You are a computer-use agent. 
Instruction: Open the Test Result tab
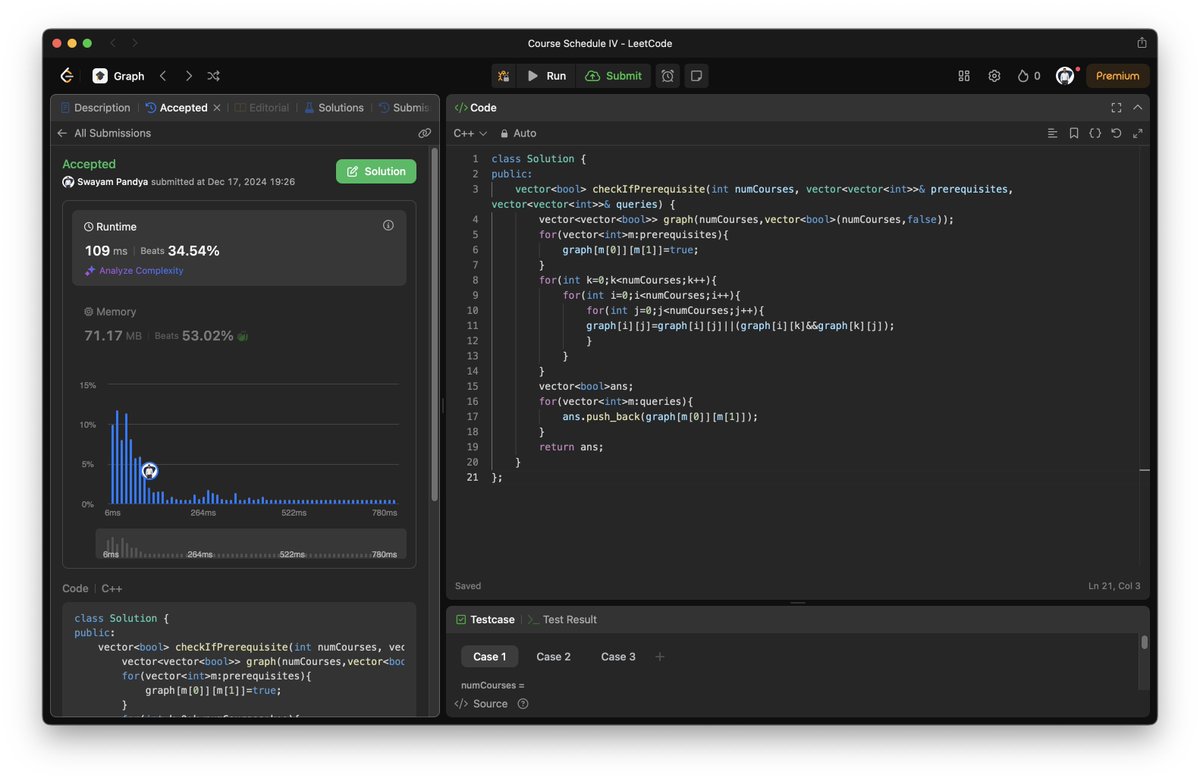coord(562,620)
